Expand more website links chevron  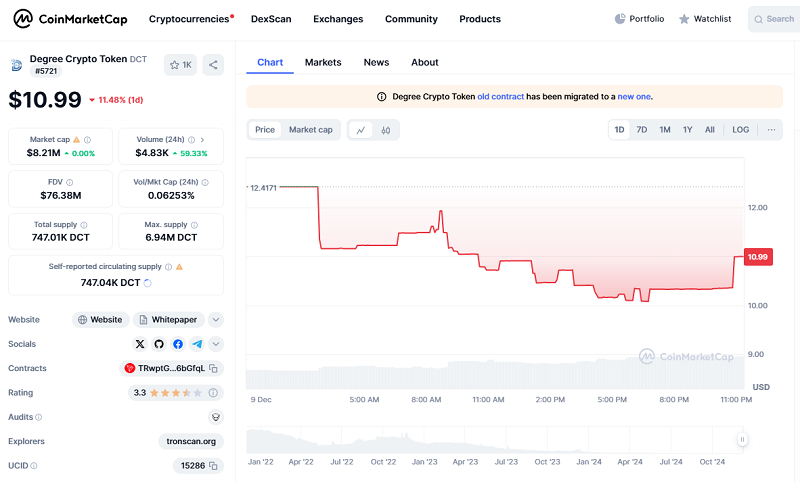click(216, 320)
